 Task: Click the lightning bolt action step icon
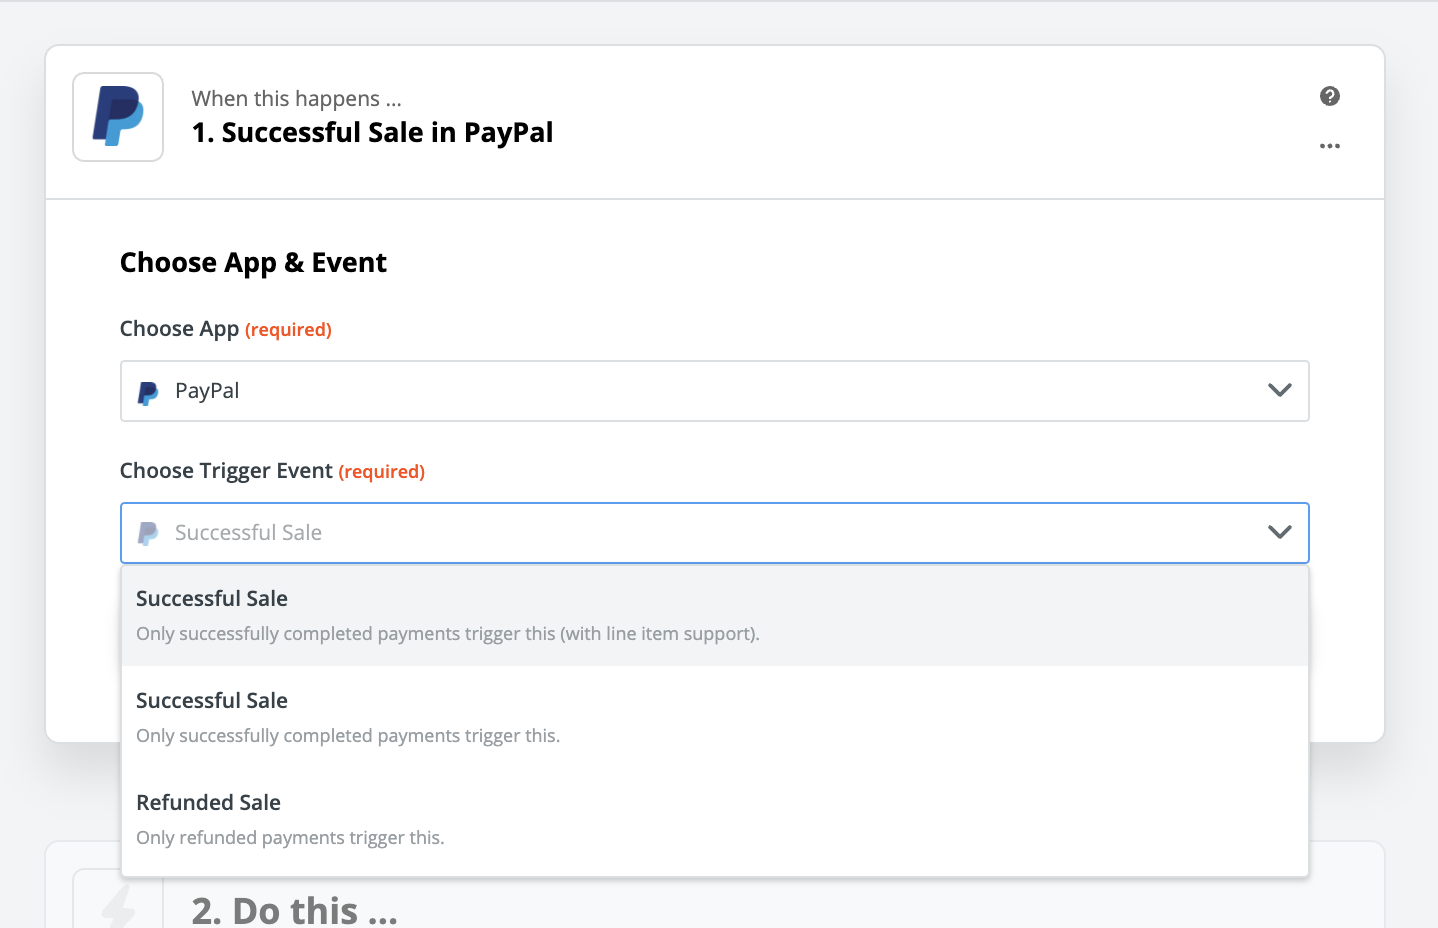point(118,905)
